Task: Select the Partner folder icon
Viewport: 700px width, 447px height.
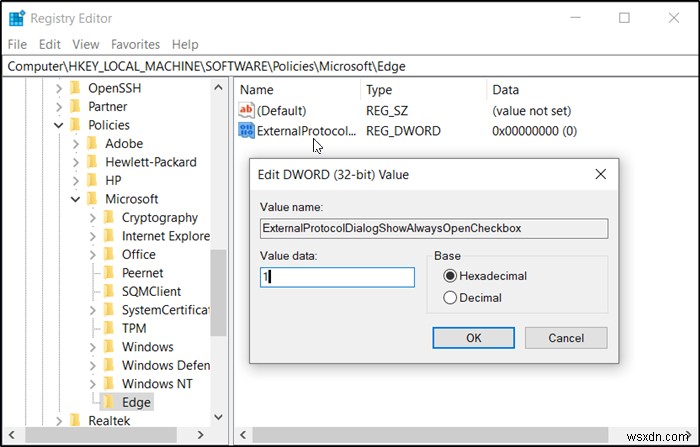Action: coord(75,106)
